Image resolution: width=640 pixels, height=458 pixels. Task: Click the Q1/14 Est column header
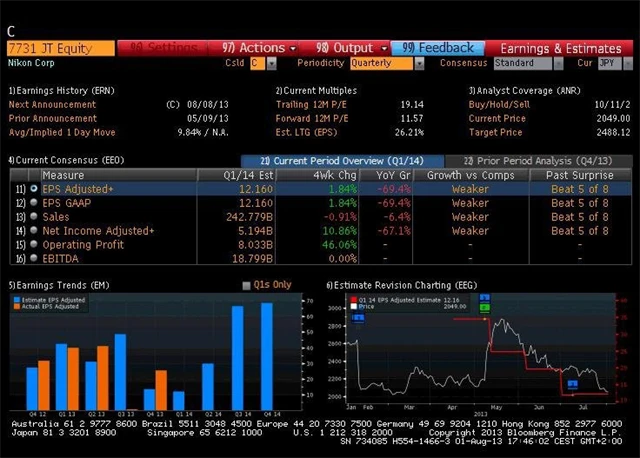(x=236, y=175)
